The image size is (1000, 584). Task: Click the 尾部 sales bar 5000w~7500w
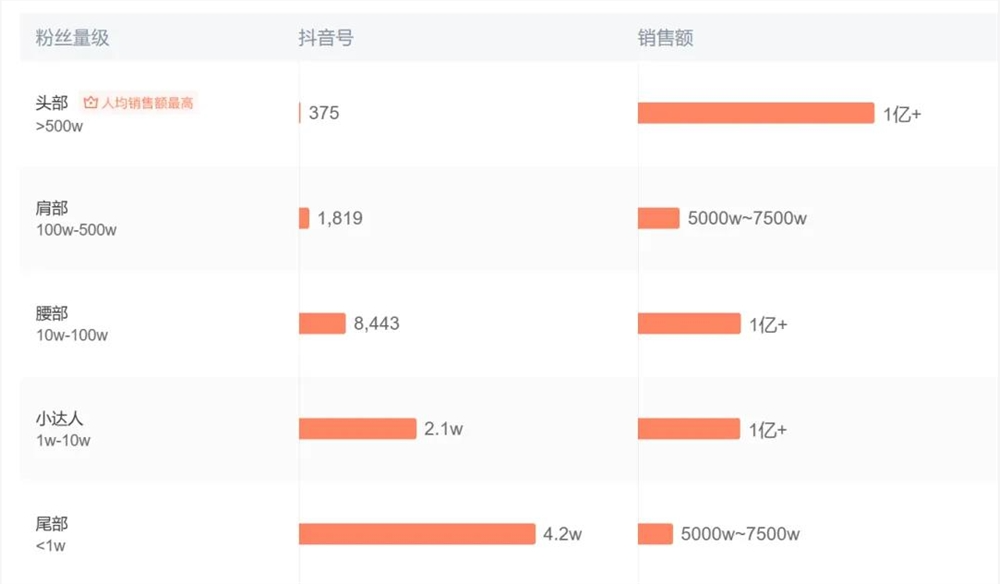(x=656, y=534)
